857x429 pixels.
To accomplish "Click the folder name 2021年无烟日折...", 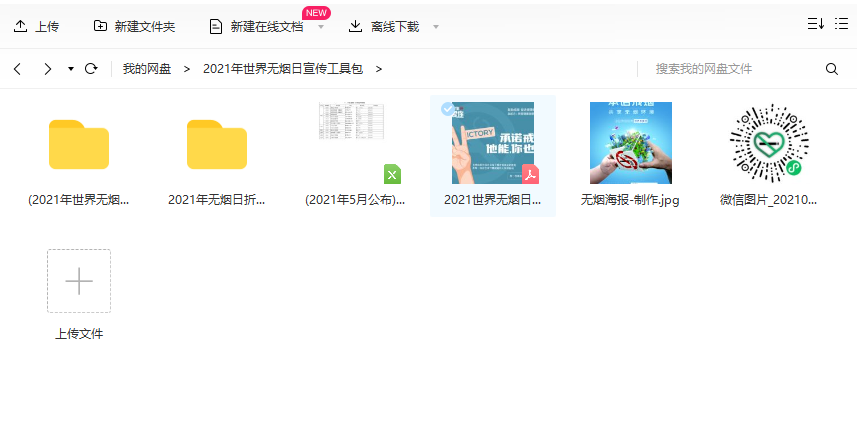I will click(216, 200).
